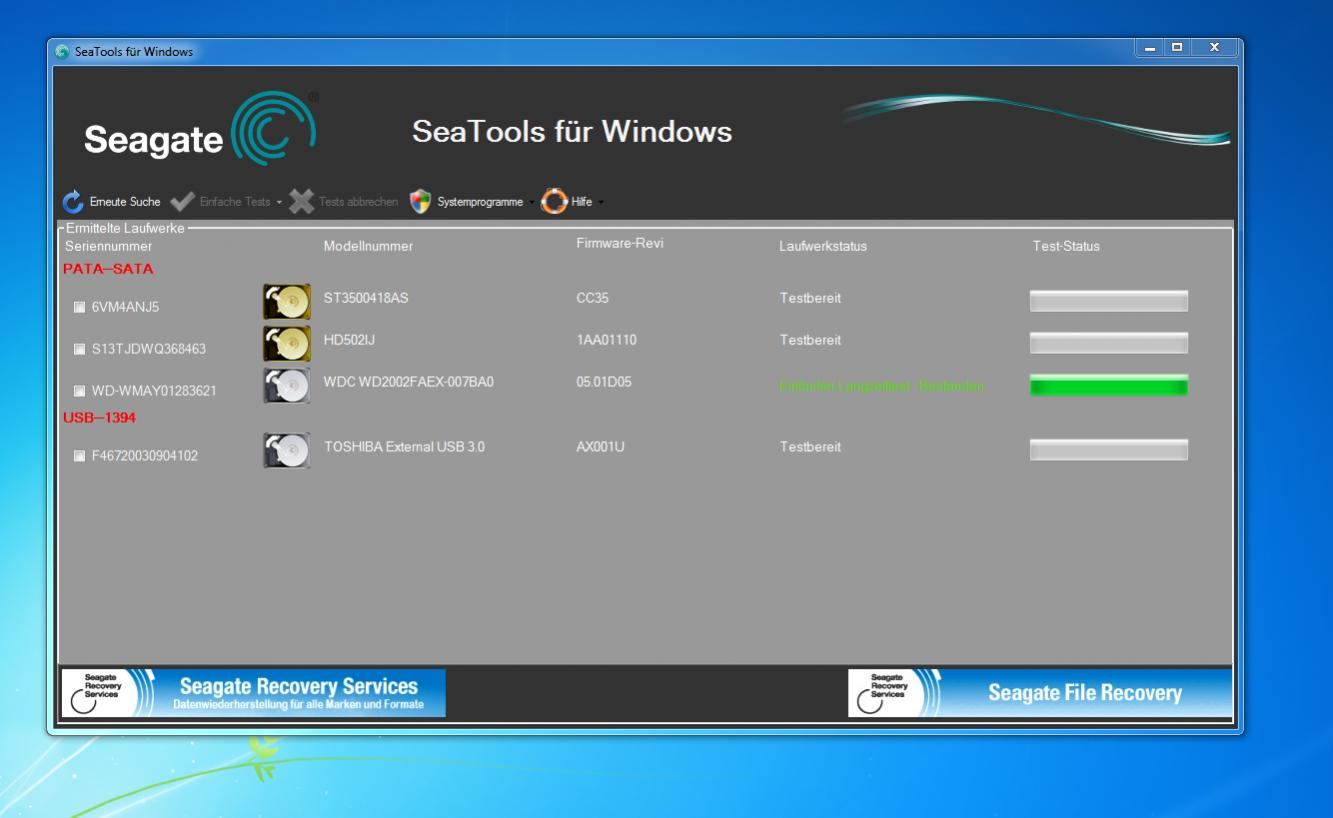This screenshot has height=818, width=1333.
Task: Click SeaTools für Windows heading text
Action: 572,131
